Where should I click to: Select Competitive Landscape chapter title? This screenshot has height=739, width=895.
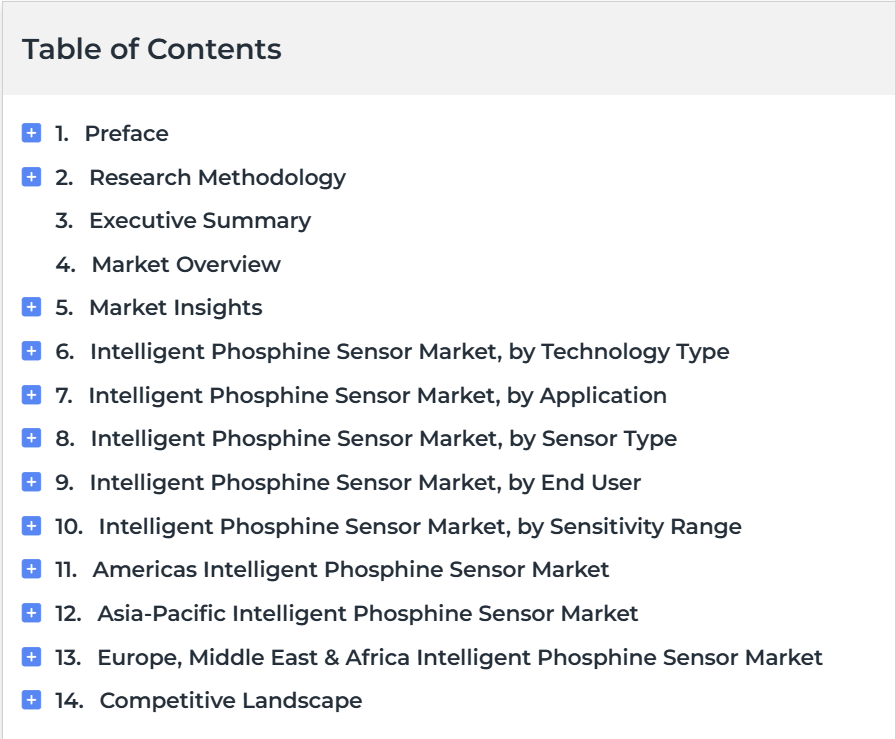(231, 701)
